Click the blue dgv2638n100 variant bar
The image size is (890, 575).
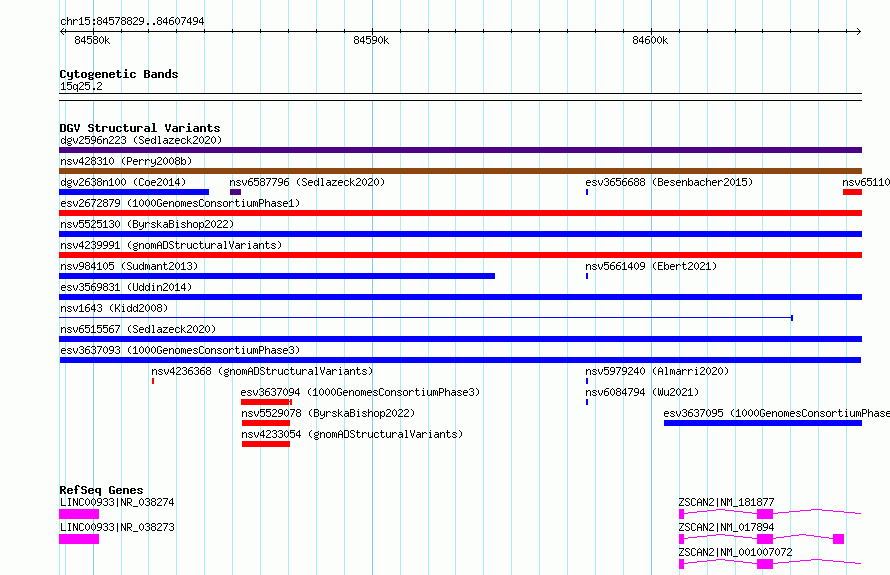pyautogui.click(x=134, y=192)
